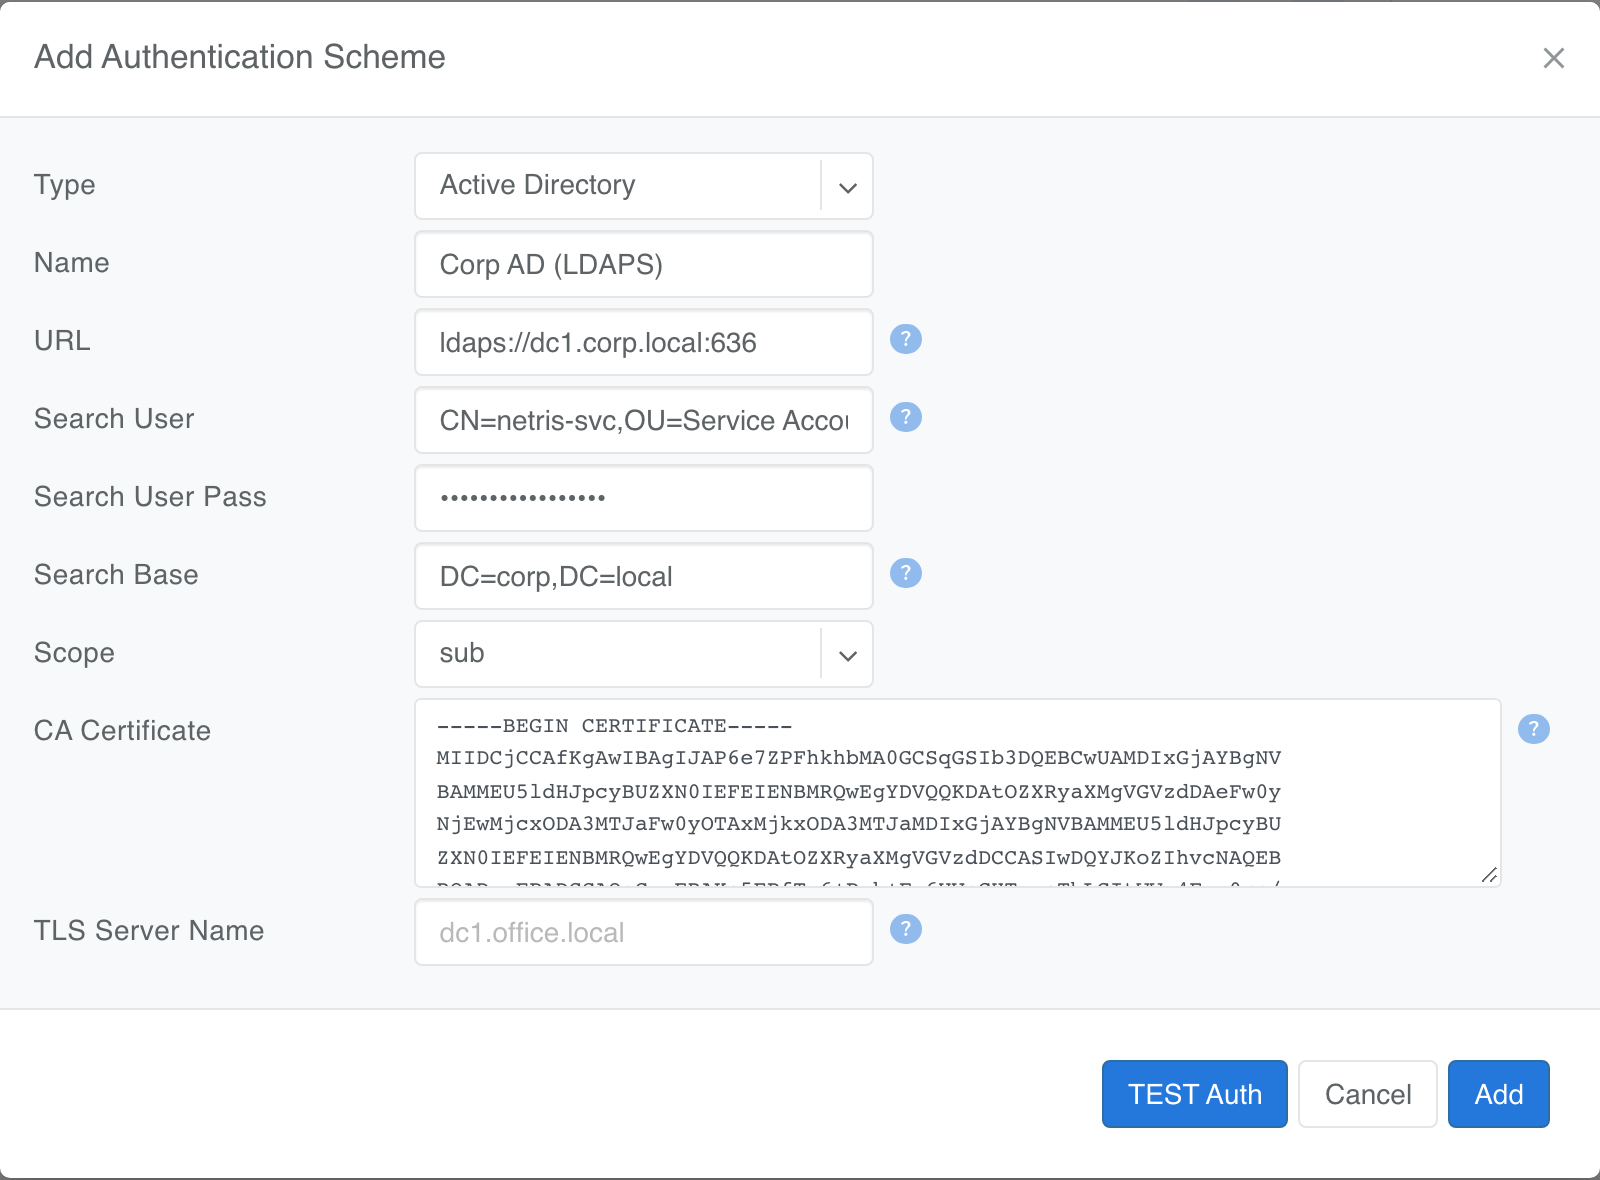Click the Type label
1600x1180 pixels.
click(x=65, y=185)
